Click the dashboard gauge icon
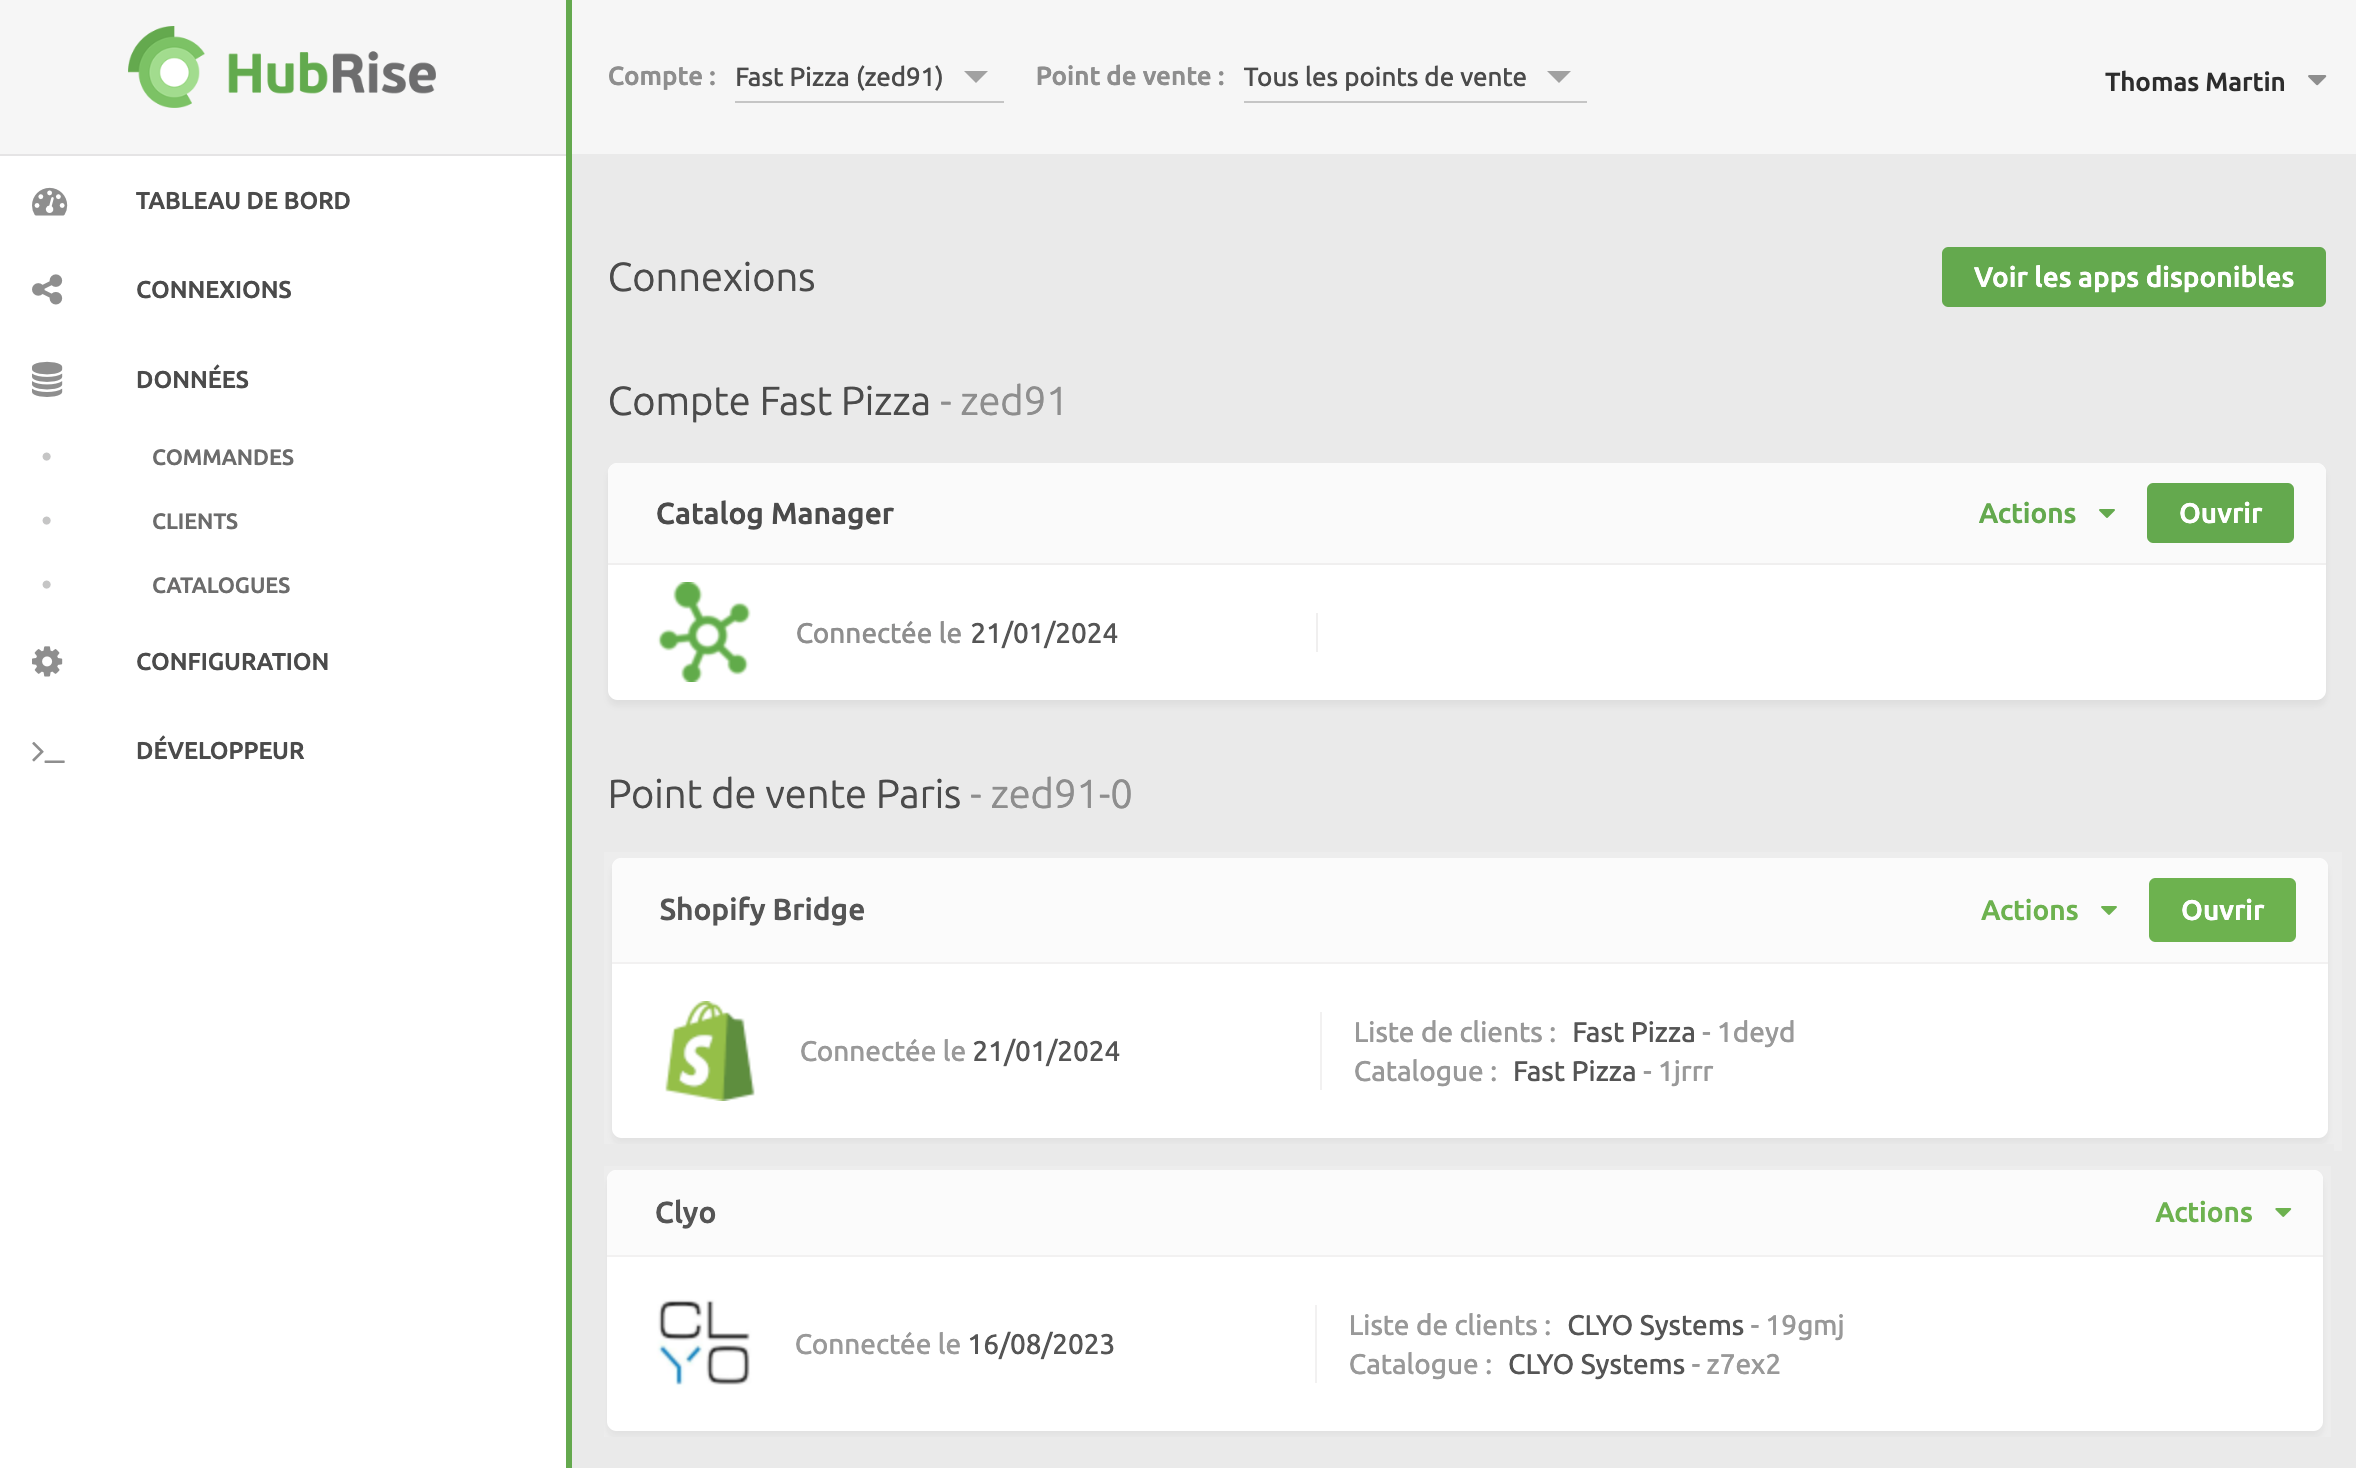2356x1468 pixels. (49, 202)
